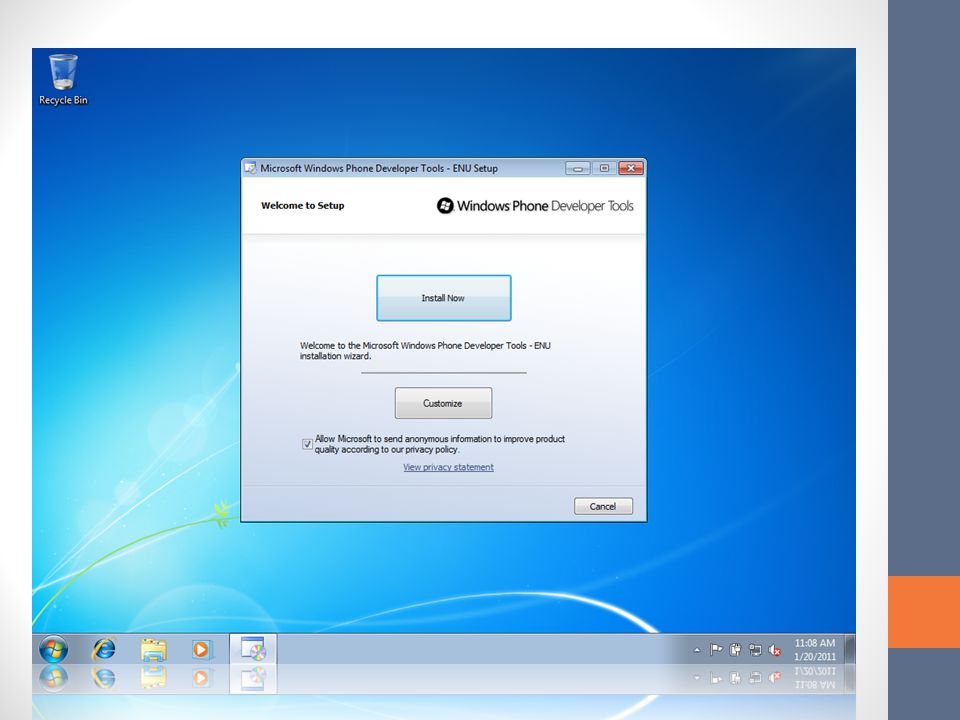960x720 pixels.
Task: Click the network tray icon
Action: (x=755, y=650)
